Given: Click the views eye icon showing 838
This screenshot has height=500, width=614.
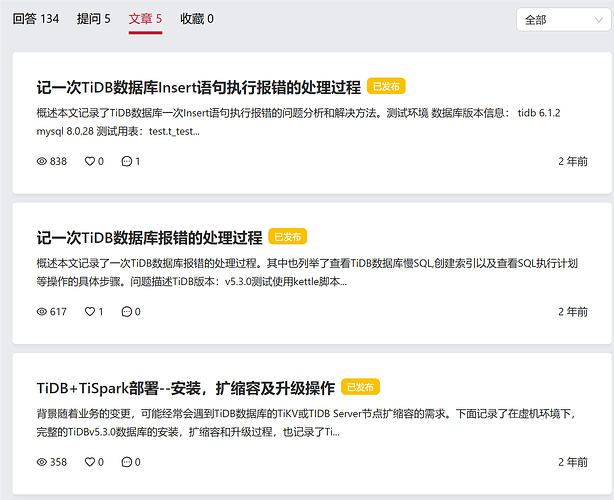Looking at the screenshot, I should (42, 161).
